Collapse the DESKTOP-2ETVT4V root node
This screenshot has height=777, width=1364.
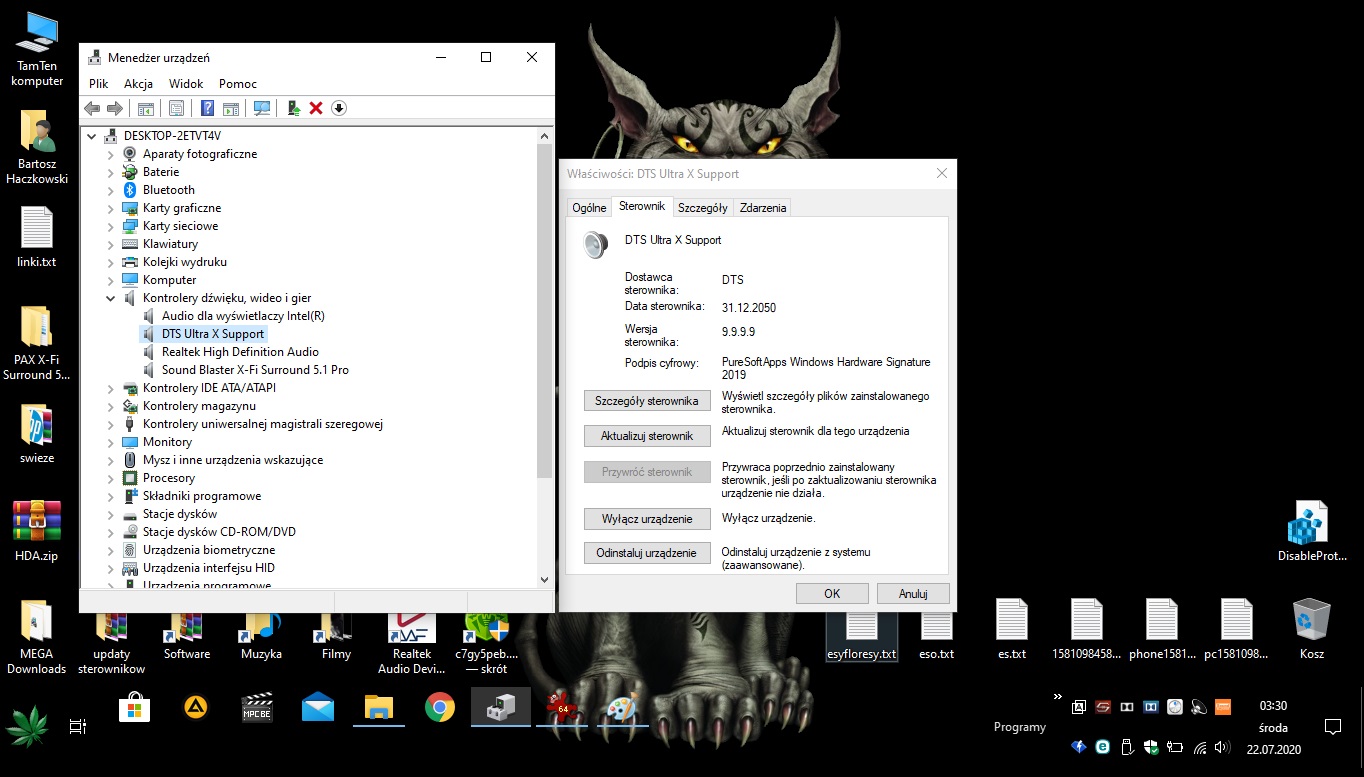pos(92,136)
